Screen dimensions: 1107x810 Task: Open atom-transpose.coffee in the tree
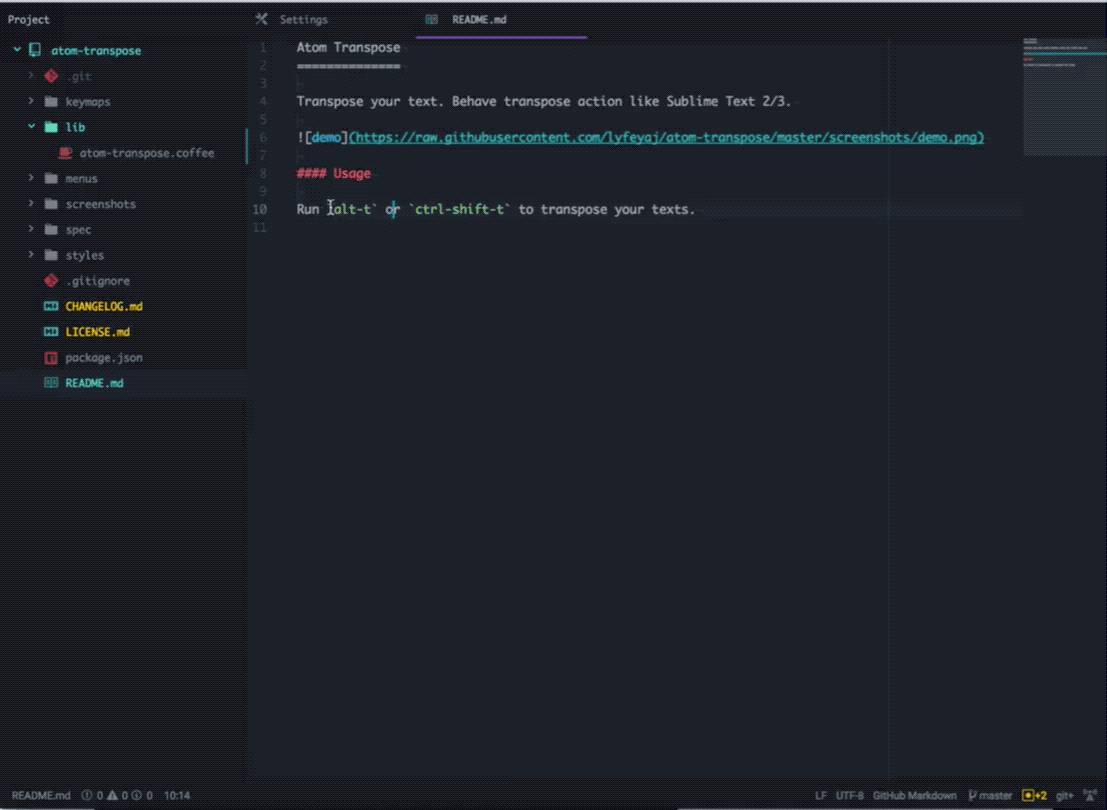click(x=147, y=153)
